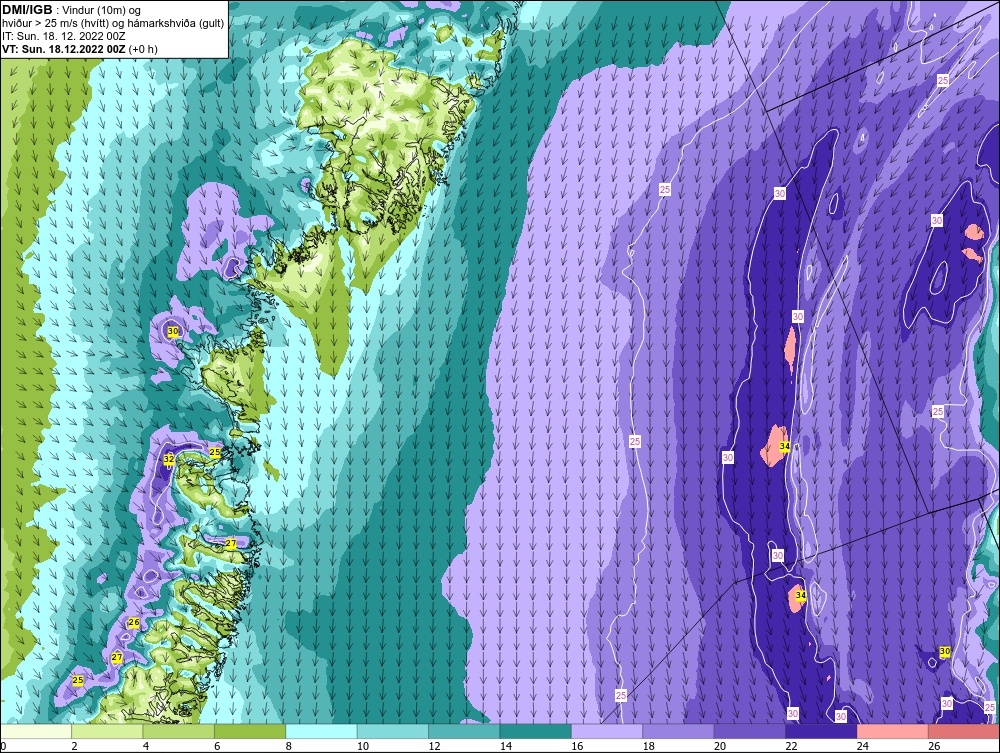Click legend scale value 20

pyautogui.click(x=720, y=746)
